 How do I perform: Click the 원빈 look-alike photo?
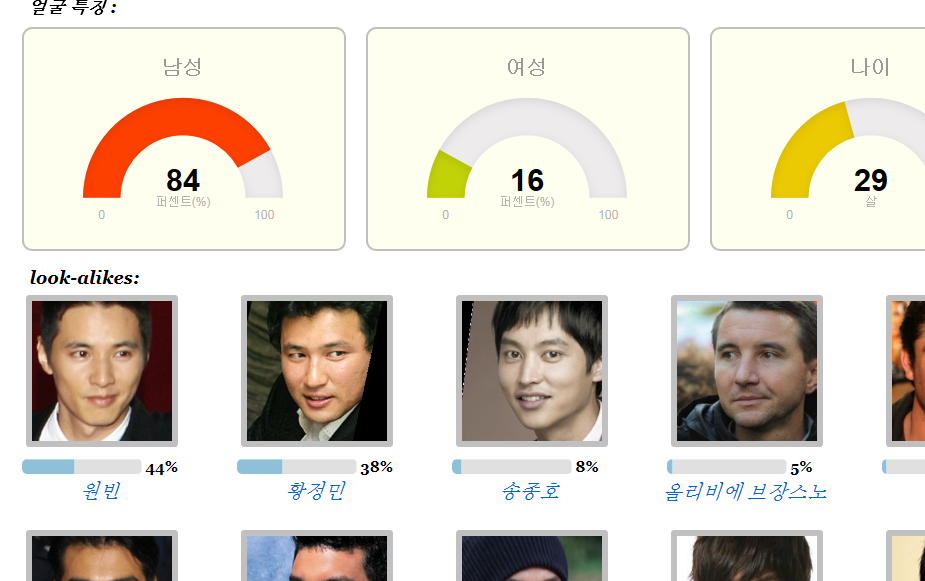pos(102,371)
